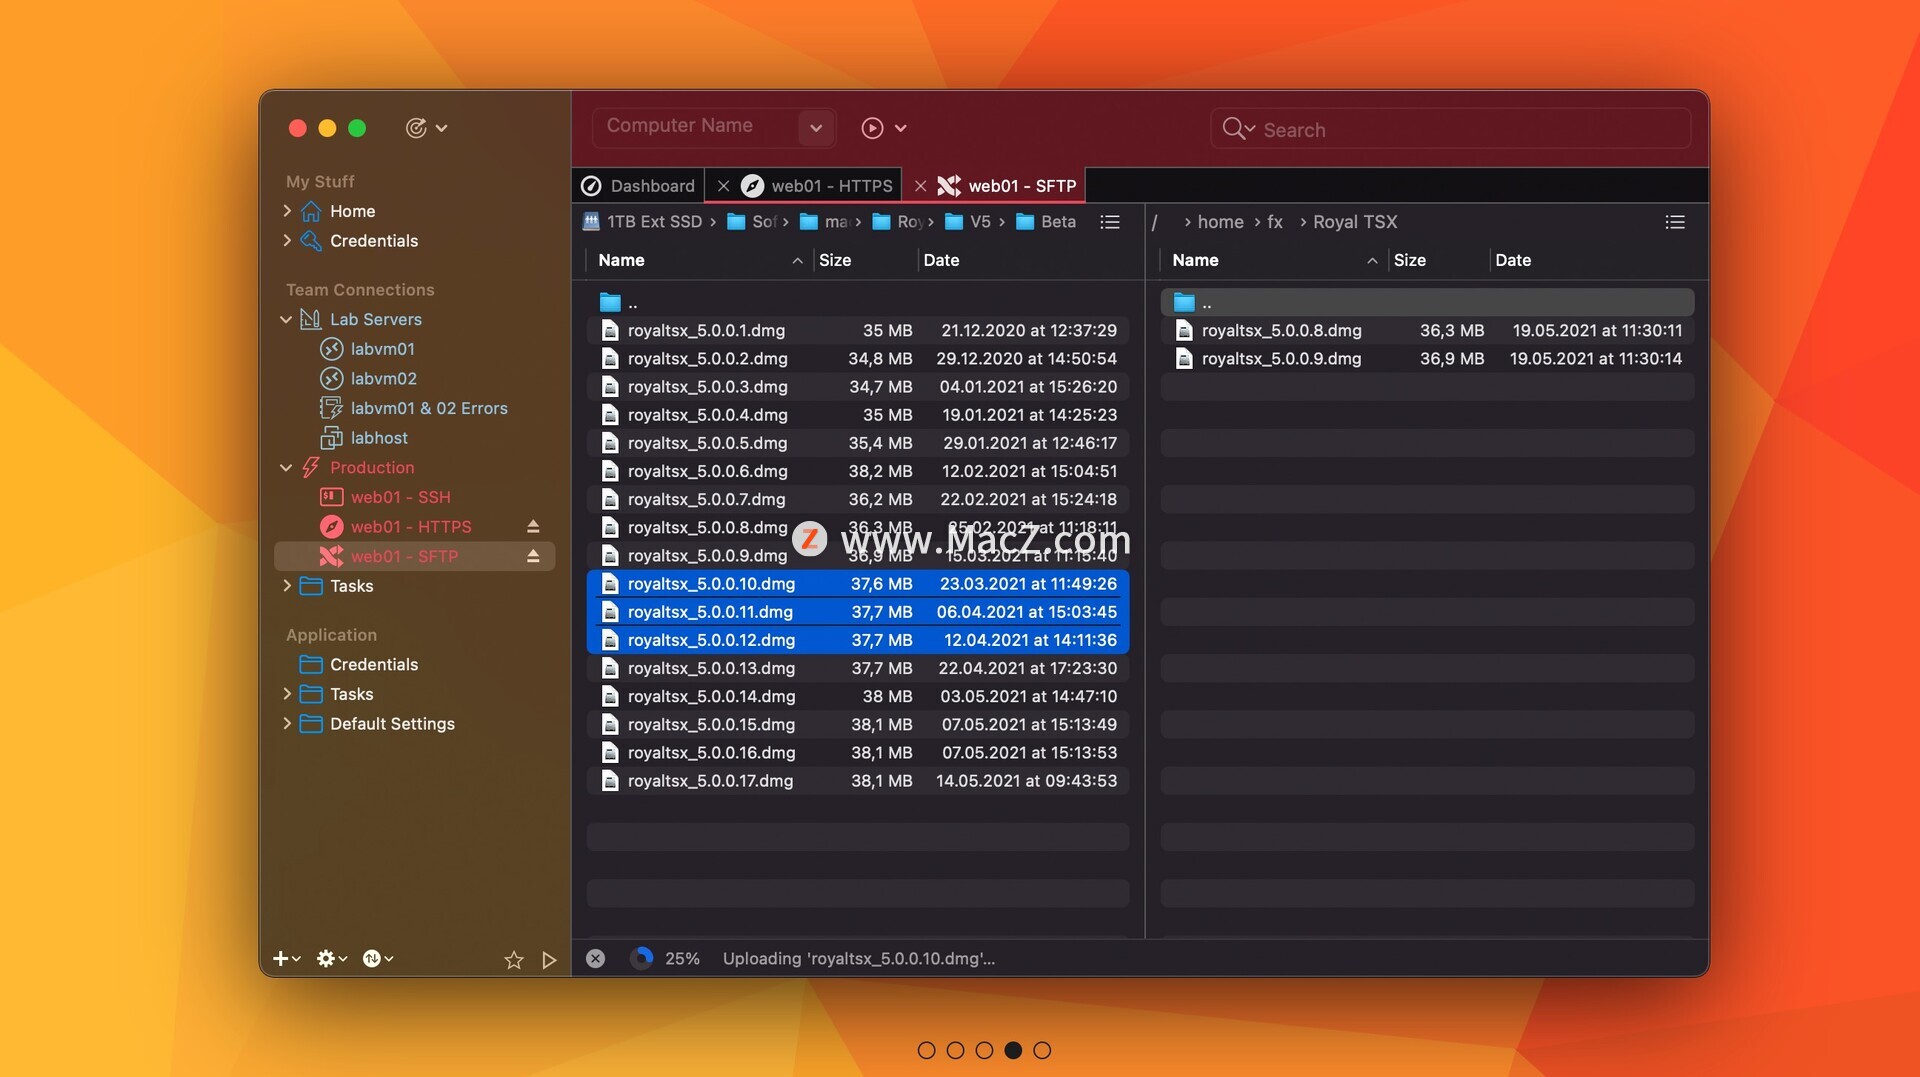The height and width of the screenshot is (1077, 1920).
Task: Open parent folder (..) in remote pane
Action: coord(1427,302)
